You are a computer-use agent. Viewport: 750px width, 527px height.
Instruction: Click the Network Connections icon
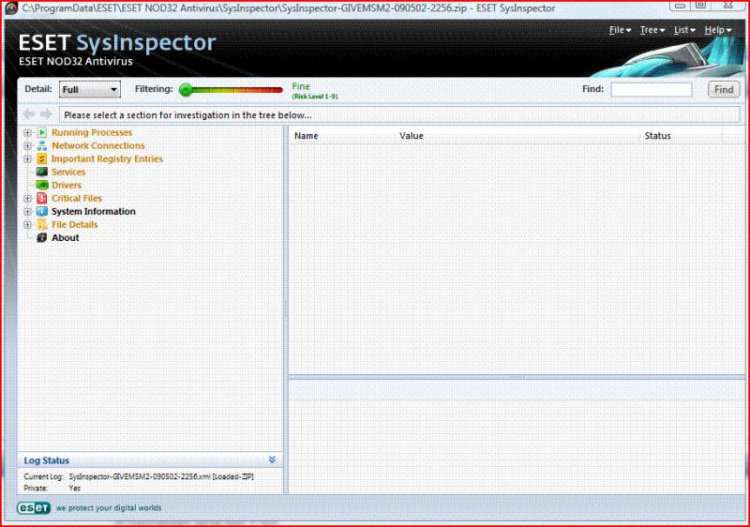click(42, 145)
